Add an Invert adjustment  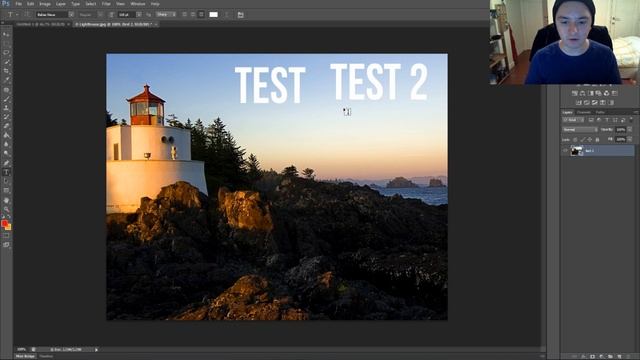579,102
